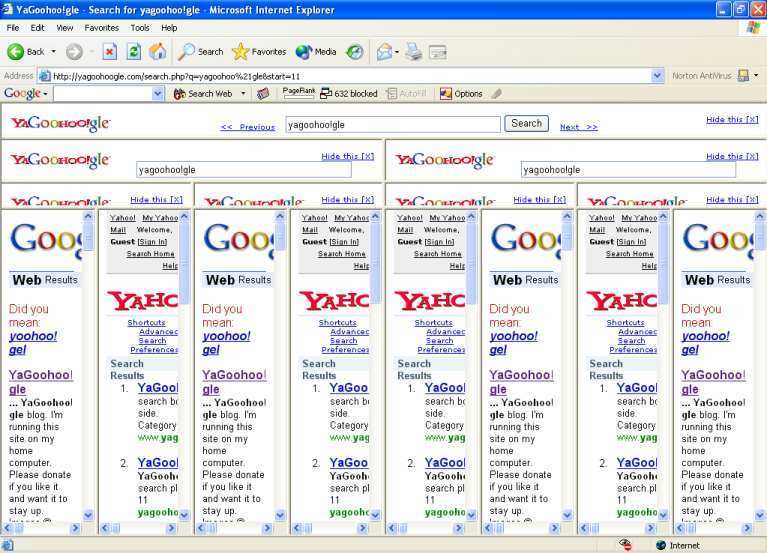Click the Address bar URL field

[x=351, y=76]
